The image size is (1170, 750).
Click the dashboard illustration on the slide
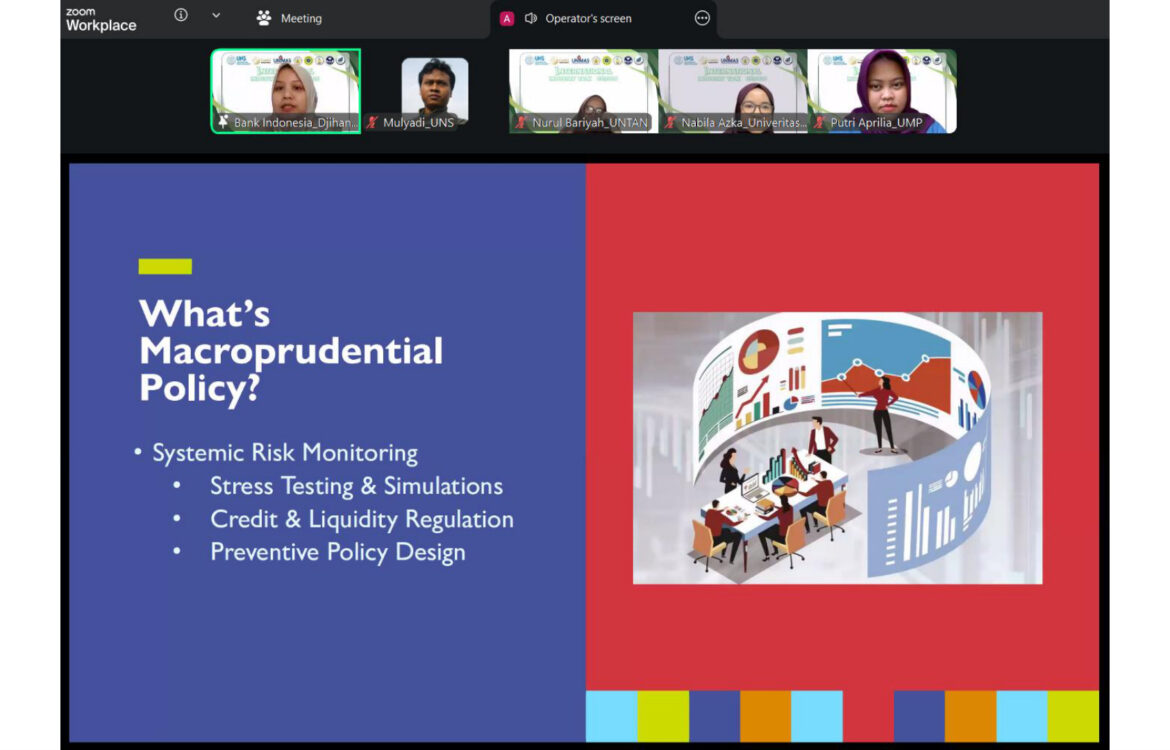[x=837, y=447]
